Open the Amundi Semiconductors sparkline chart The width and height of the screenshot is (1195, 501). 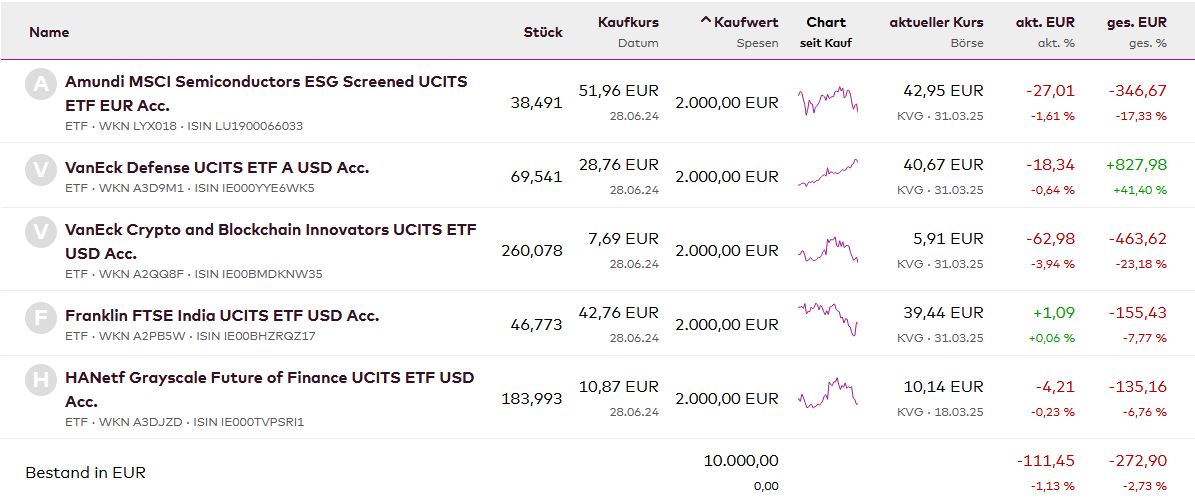[827, 102]
